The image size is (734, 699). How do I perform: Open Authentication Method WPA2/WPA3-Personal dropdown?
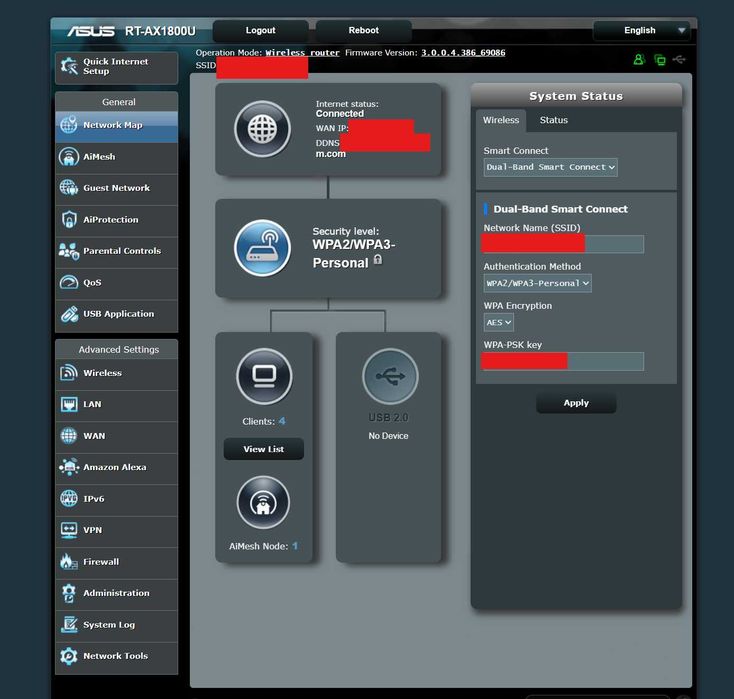click(537, 283)
